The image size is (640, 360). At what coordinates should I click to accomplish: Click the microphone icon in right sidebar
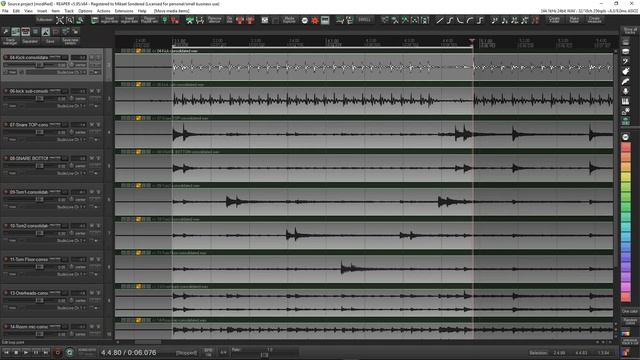point(625,91)
